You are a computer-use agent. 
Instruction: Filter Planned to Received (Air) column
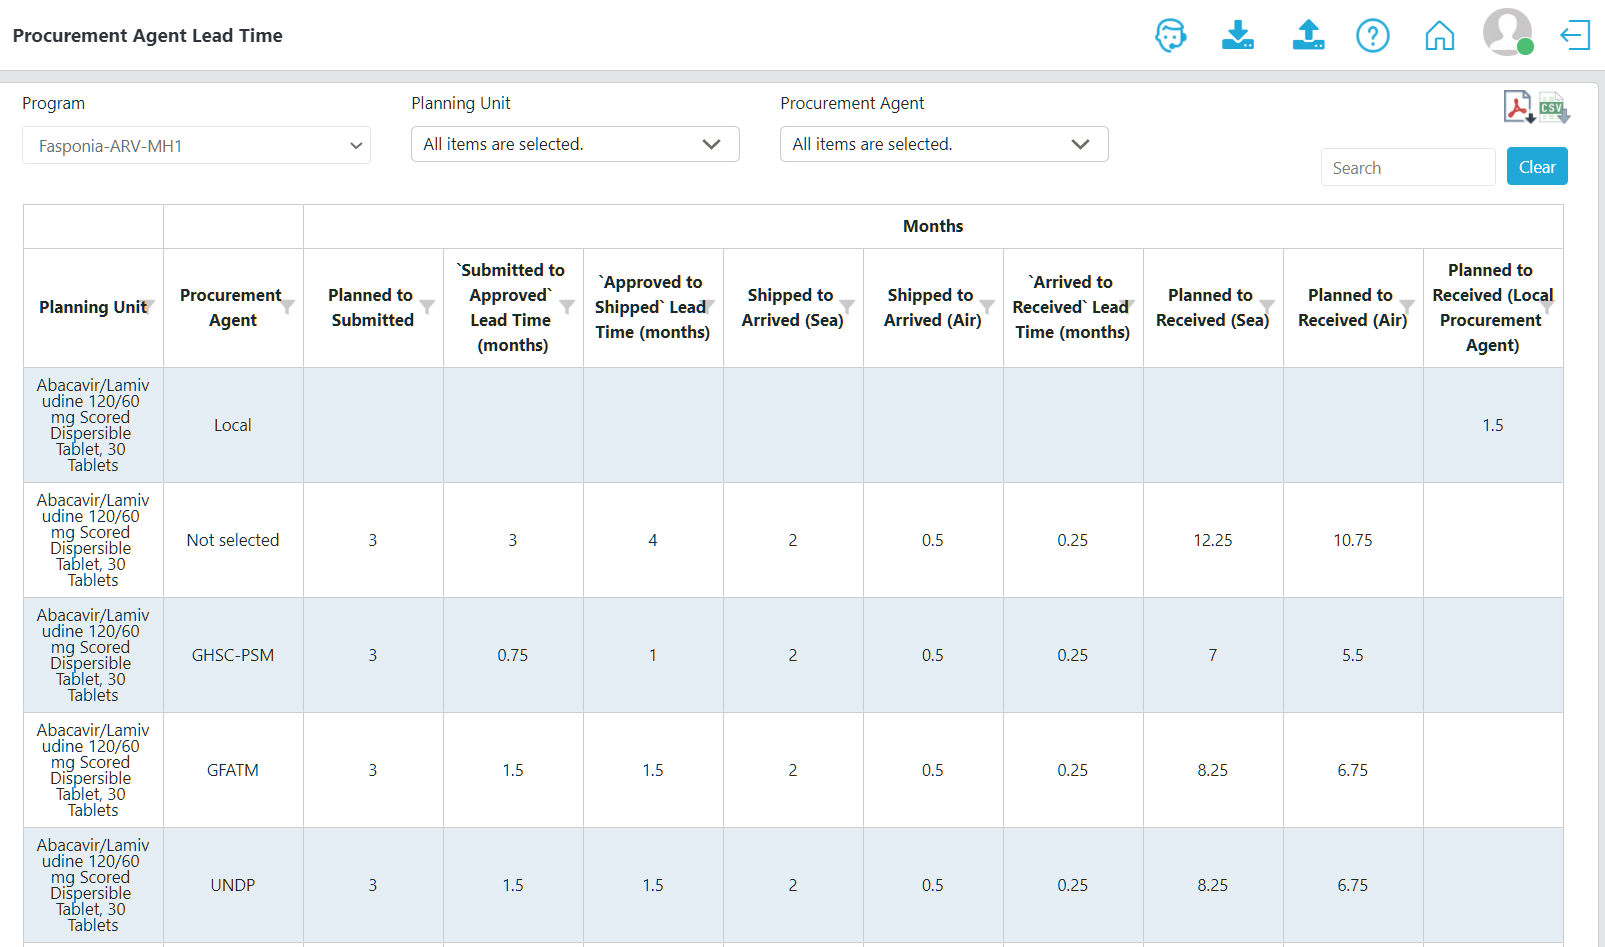[1407, 306]
